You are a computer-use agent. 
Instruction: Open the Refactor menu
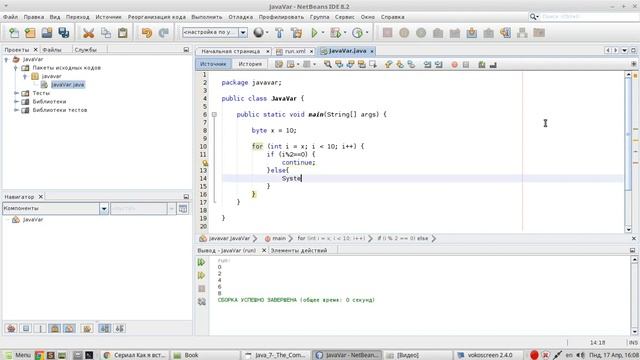(157, 17)
